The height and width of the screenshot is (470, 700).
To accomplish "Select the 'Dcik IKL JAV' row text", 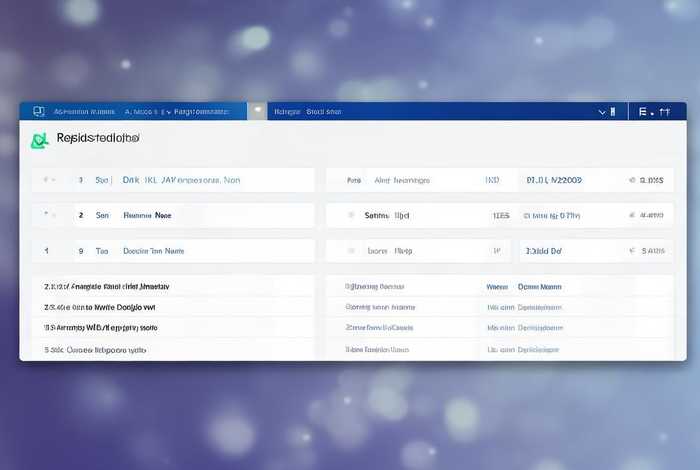I will pos(180,181).
